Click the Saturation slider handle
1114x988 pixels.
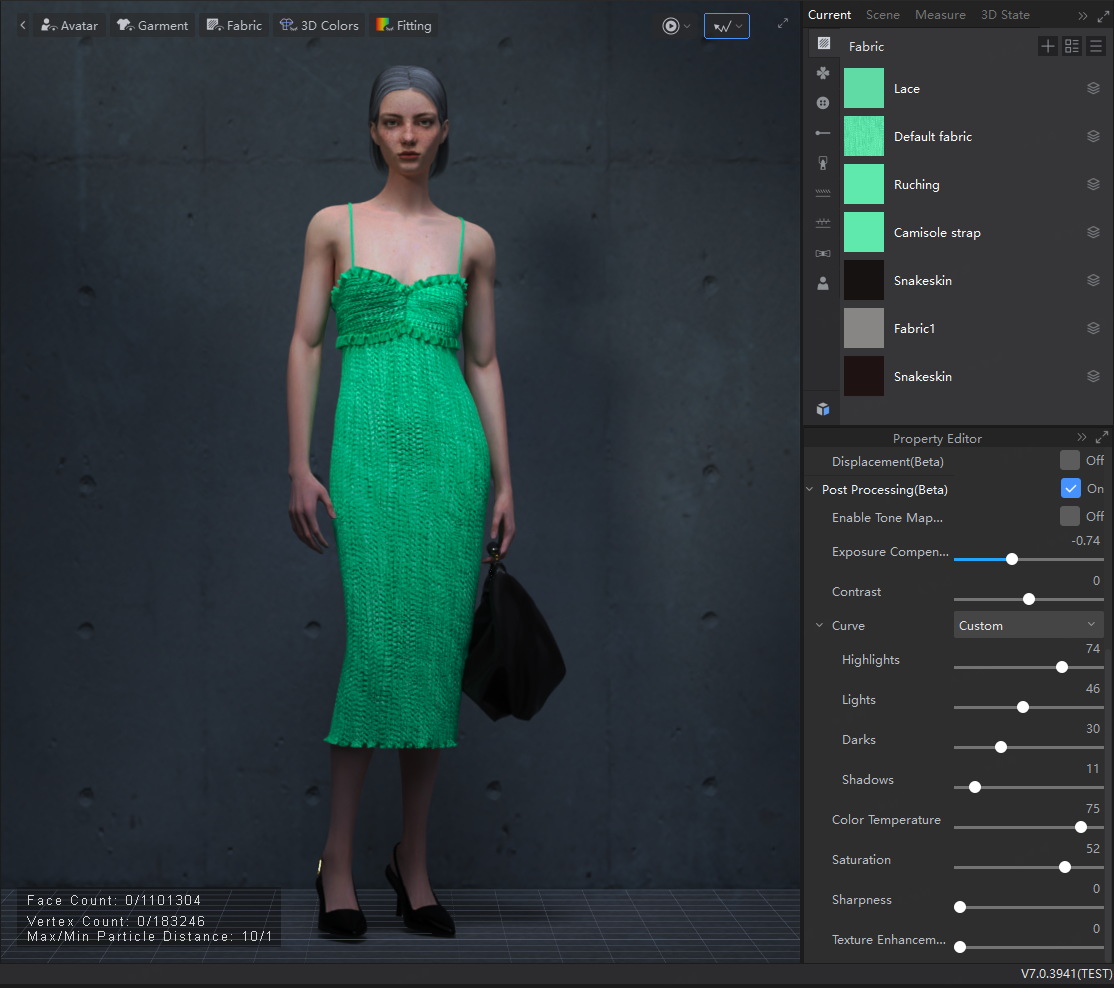point(1065,867)
